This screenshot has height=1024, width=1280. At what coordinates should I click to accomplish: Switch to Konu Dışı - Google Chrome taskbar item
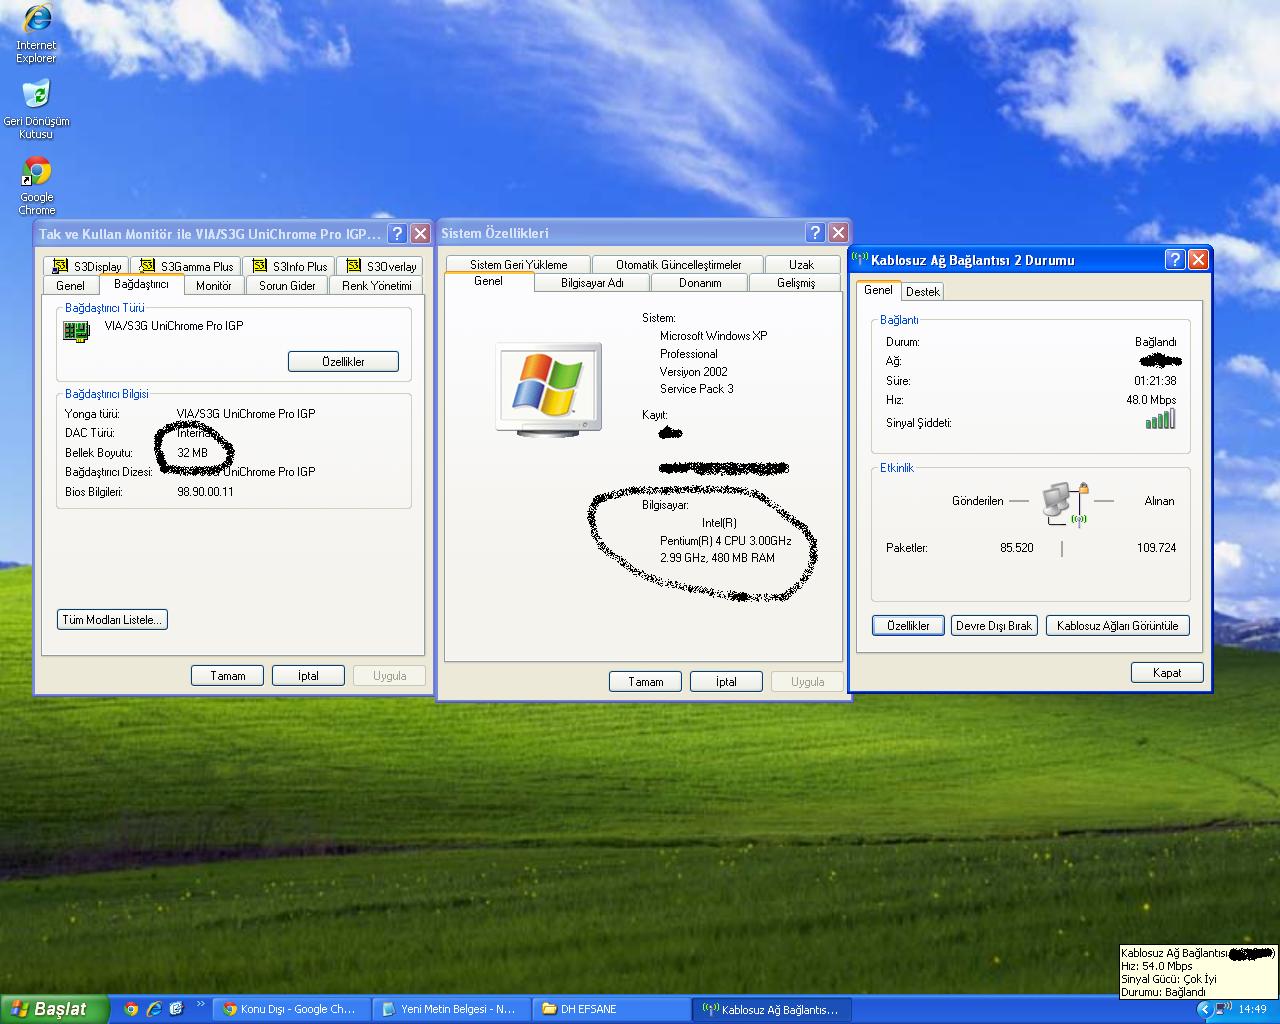pyautogui.click(x=291, y=1009)
